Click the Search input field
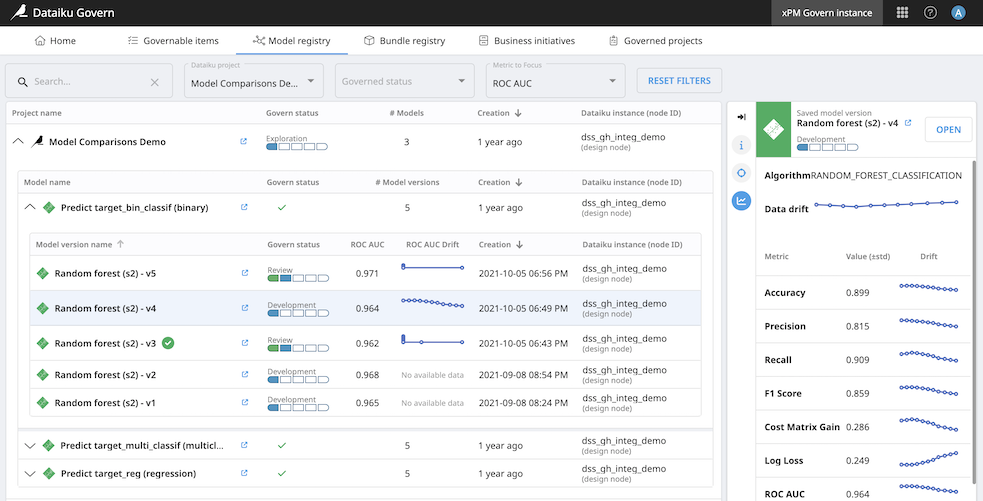The width and height of the screenshot is (983, 501). [88, 81]
